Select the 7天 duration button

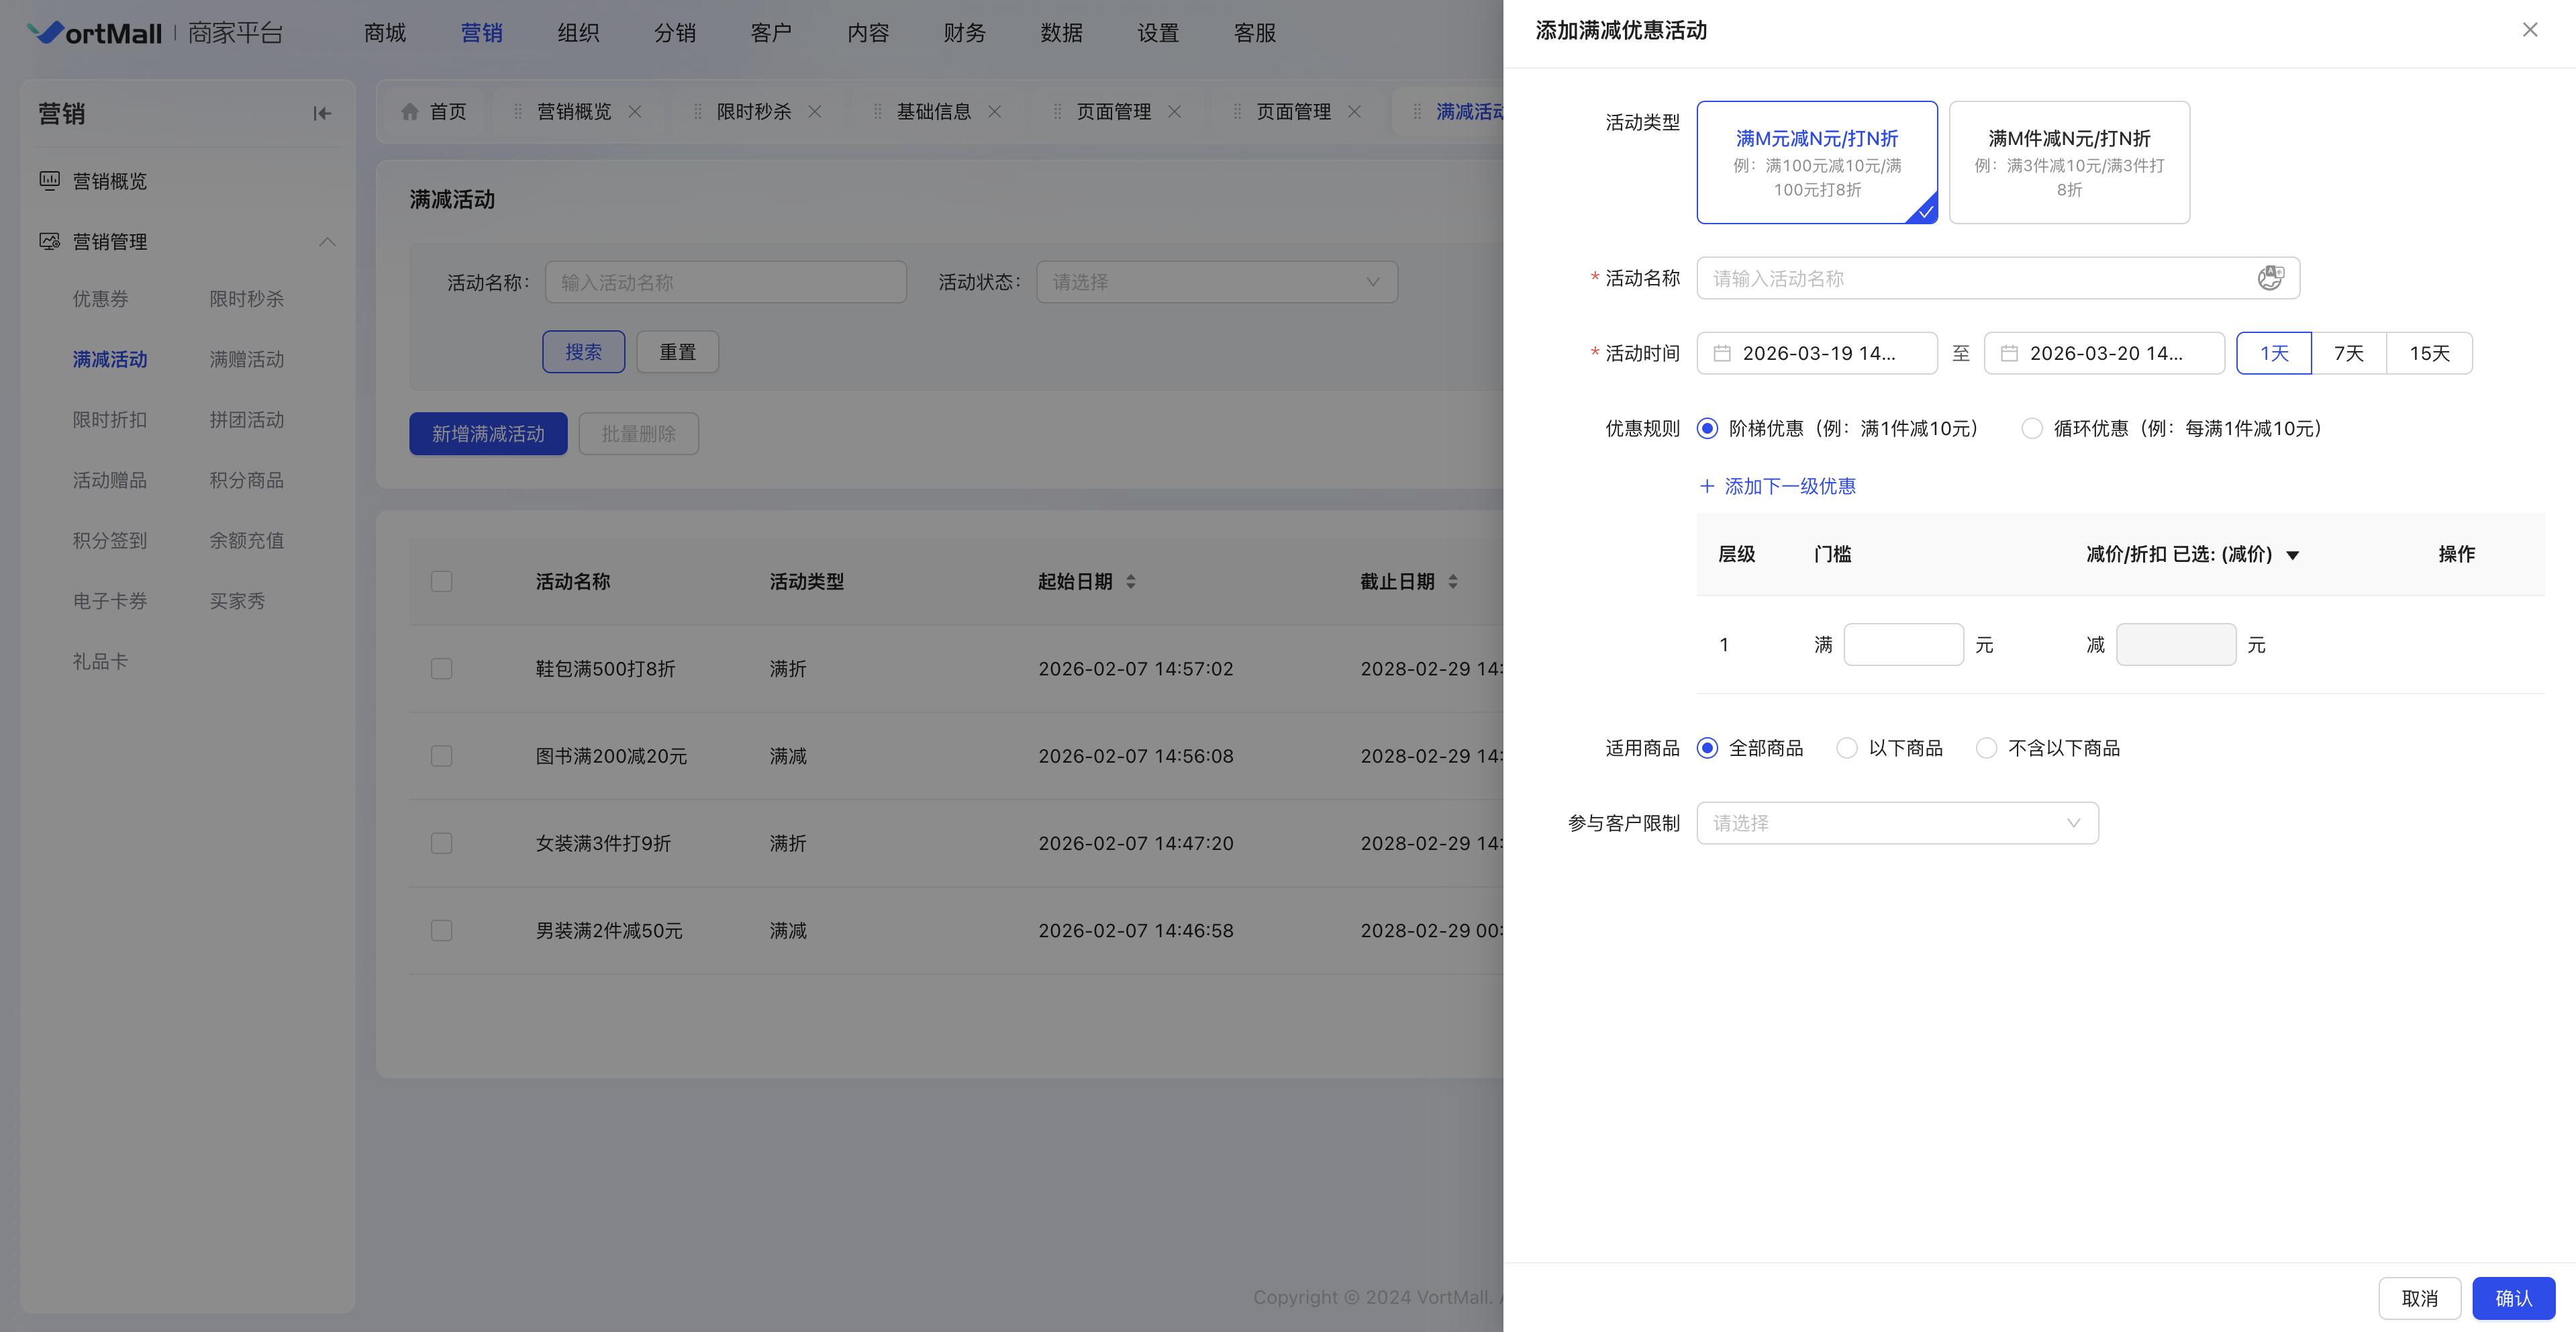click(x=2348, y=354)
